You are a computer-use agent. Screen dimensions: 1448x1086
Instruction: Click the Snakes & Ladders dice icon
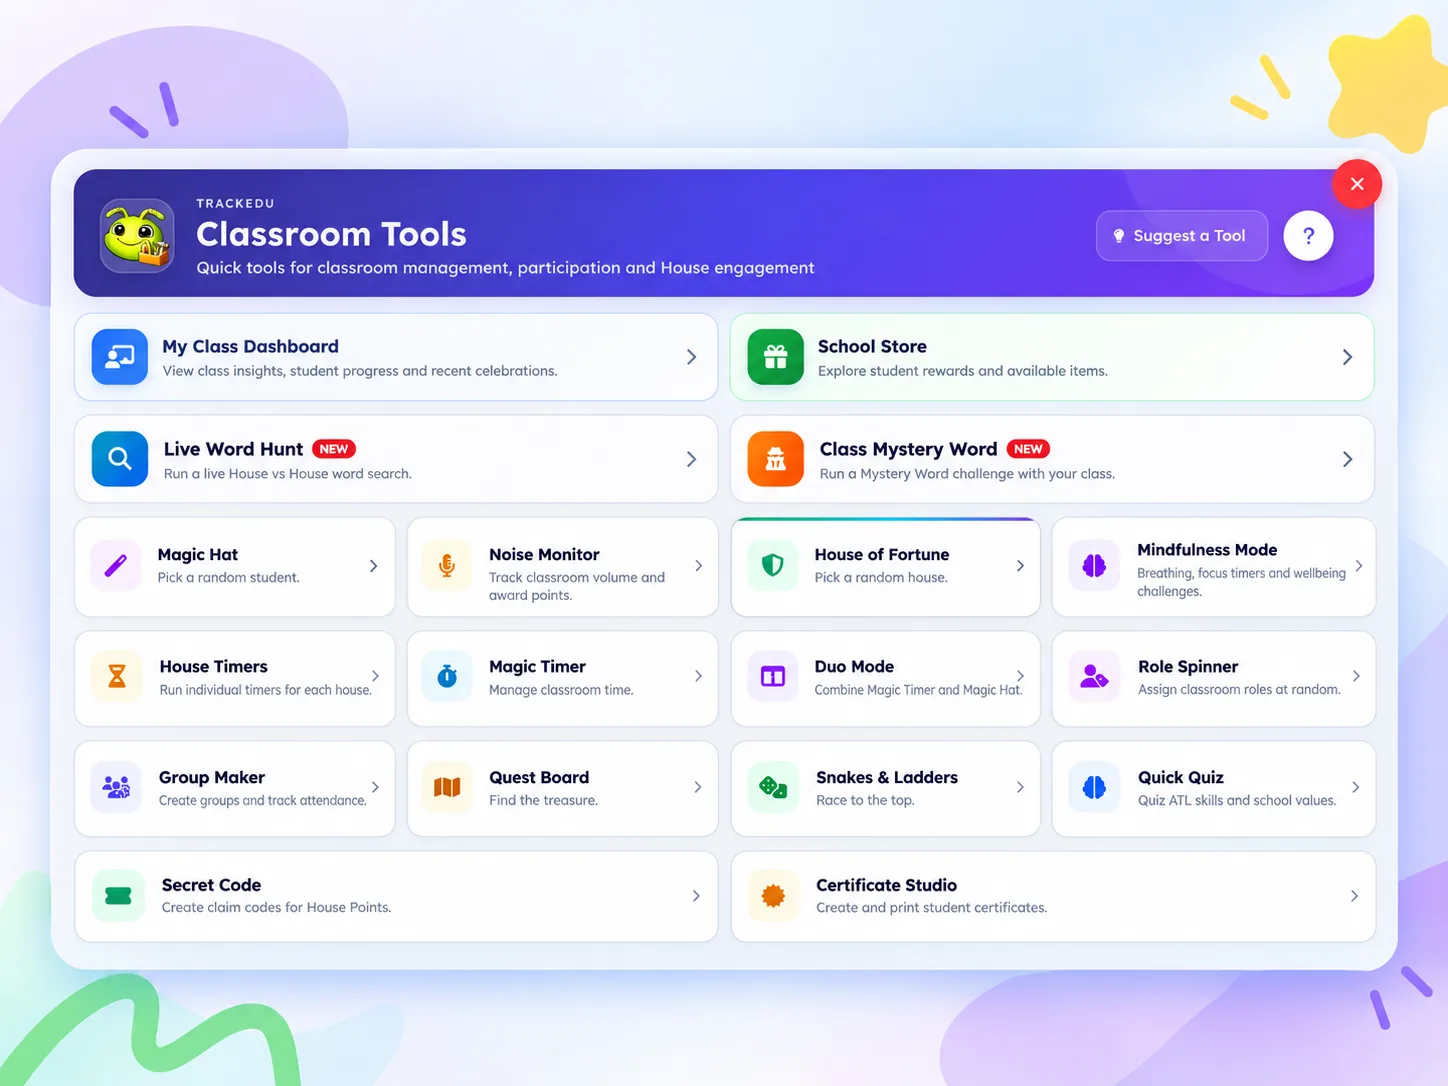(772, 788)
